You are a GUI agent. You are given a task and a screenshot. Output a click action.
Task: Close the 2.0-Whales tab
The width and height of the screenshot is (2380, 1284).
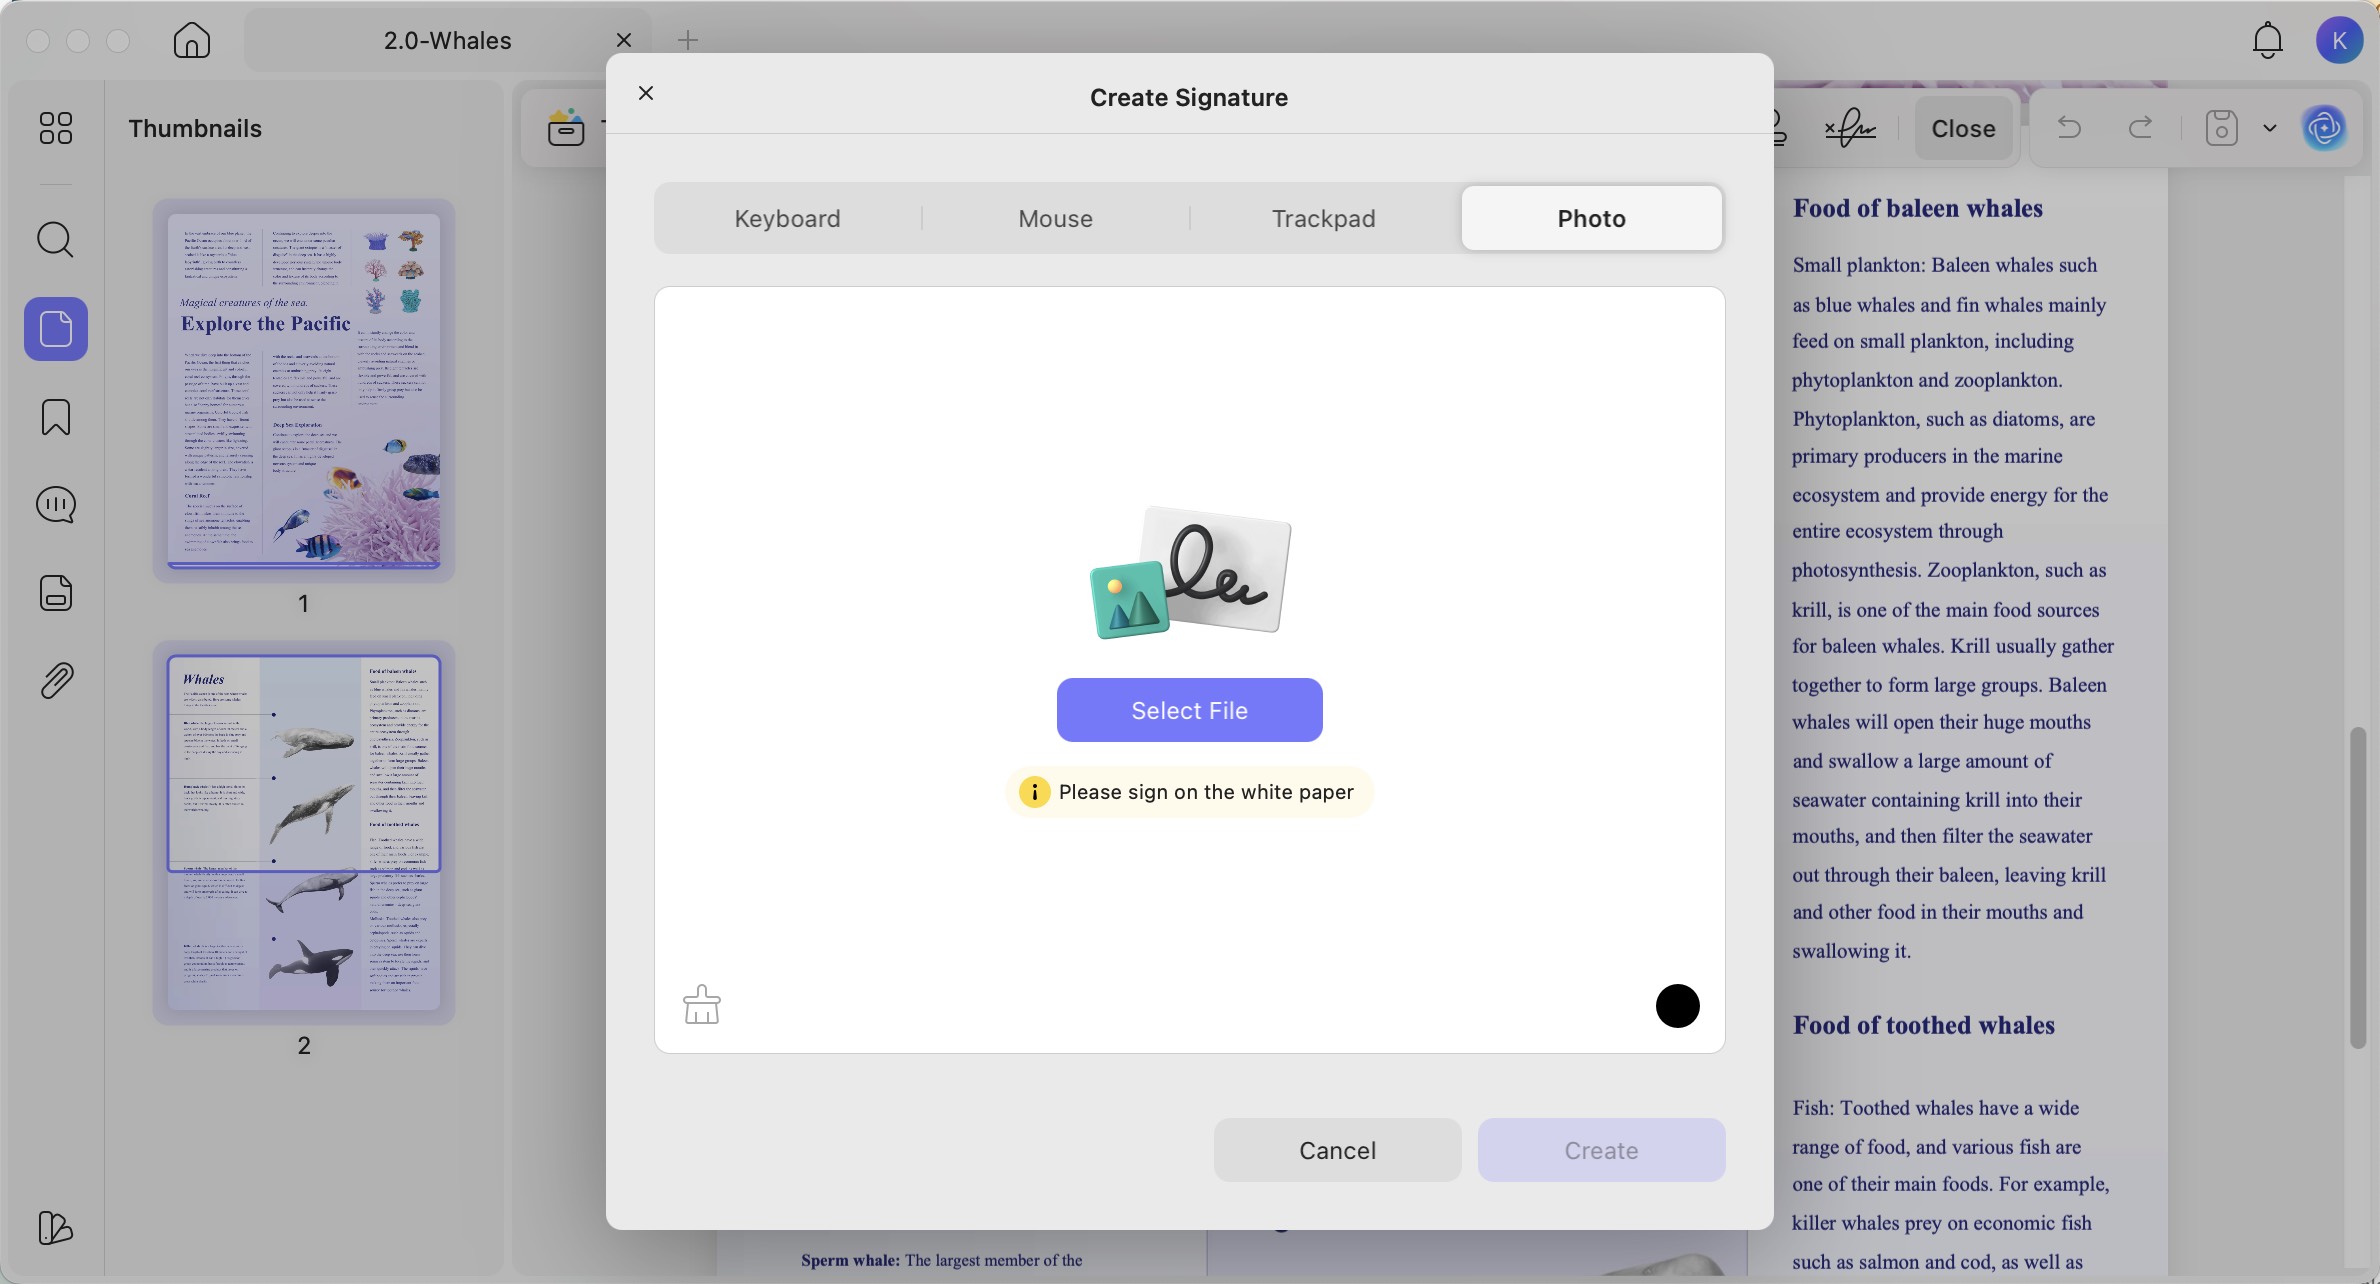pyautogui.click(x=624, y=40)
